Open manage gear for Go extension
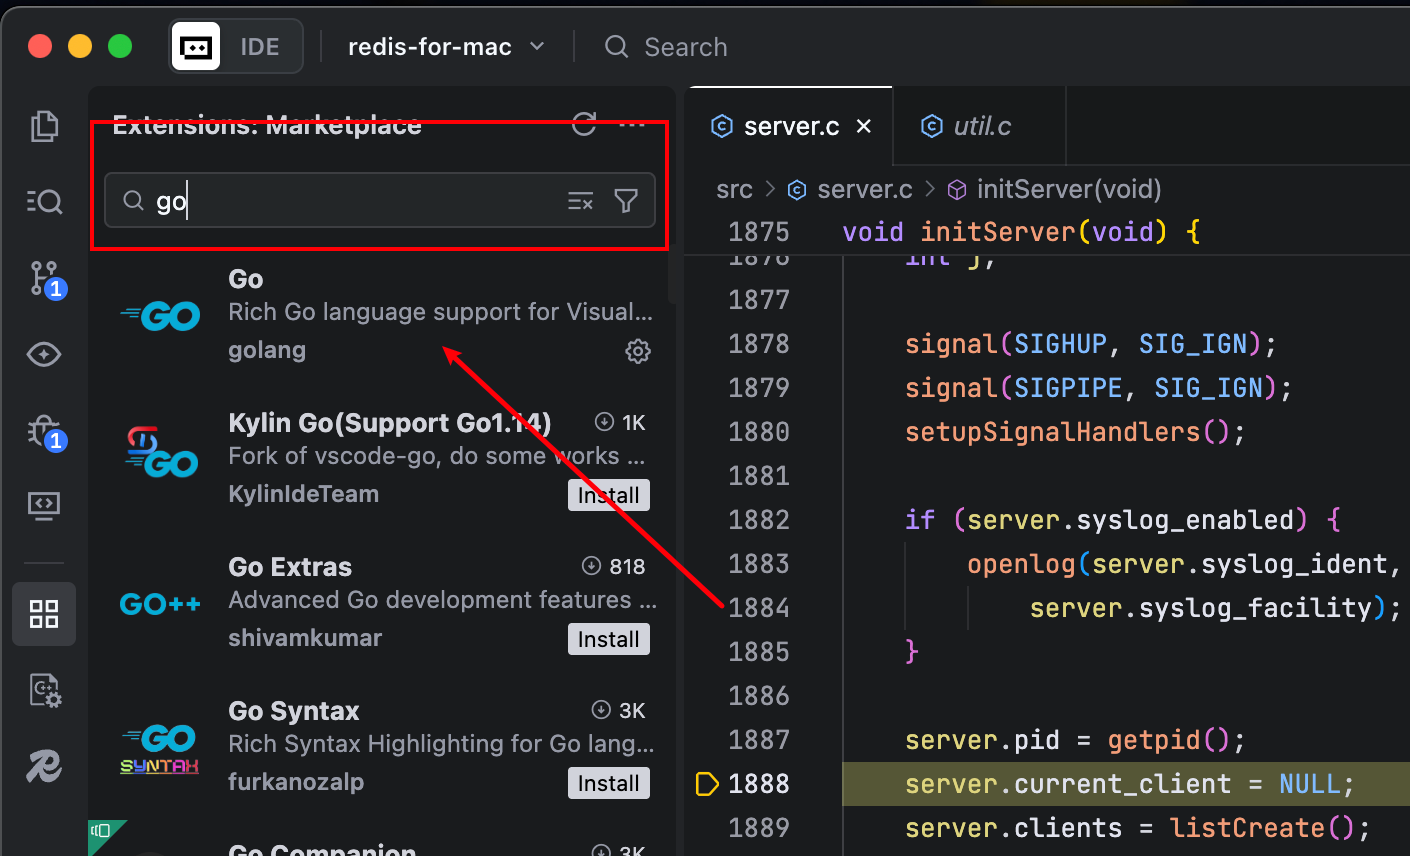 pos(638,351)
